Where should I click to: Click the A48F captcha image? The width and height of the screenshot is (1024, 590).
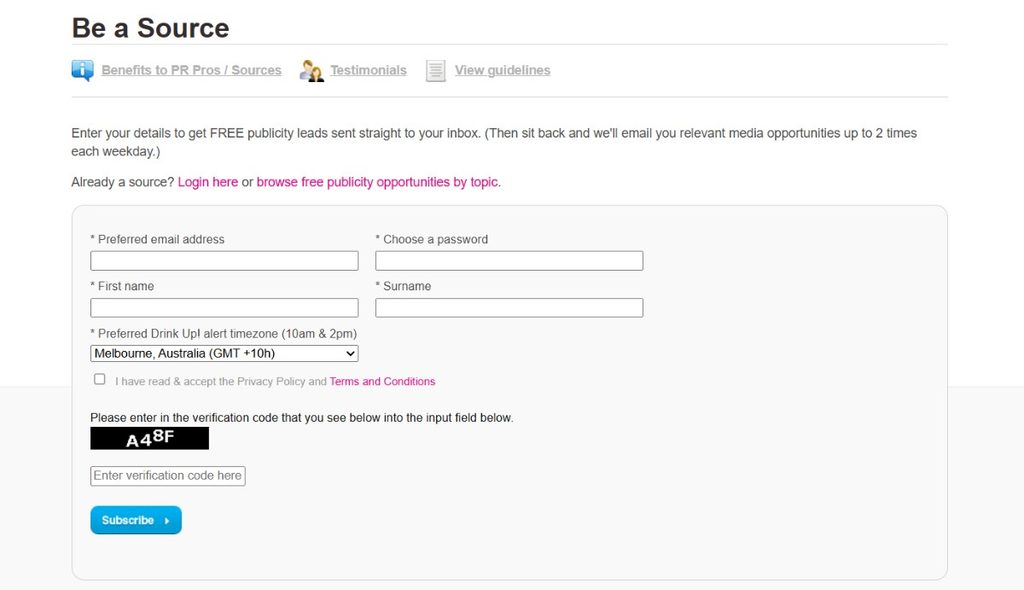click(150, 438)
